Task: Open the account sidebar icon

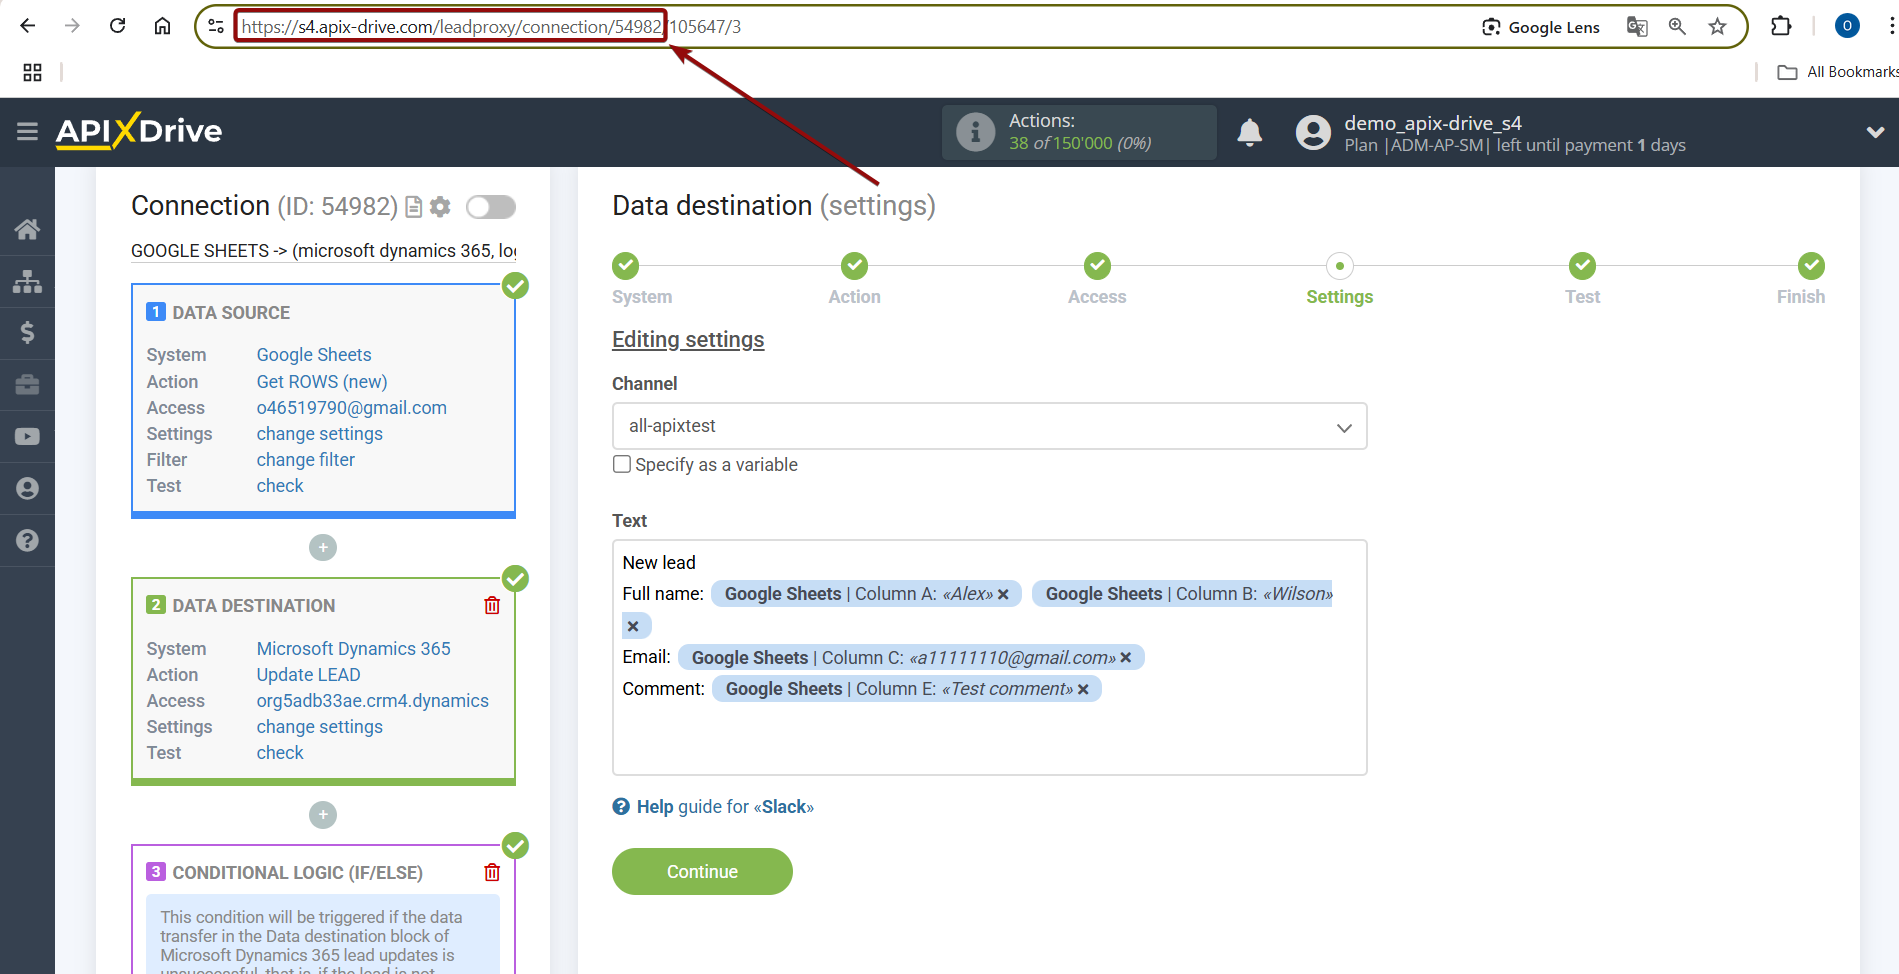Action: coord(27,489)
